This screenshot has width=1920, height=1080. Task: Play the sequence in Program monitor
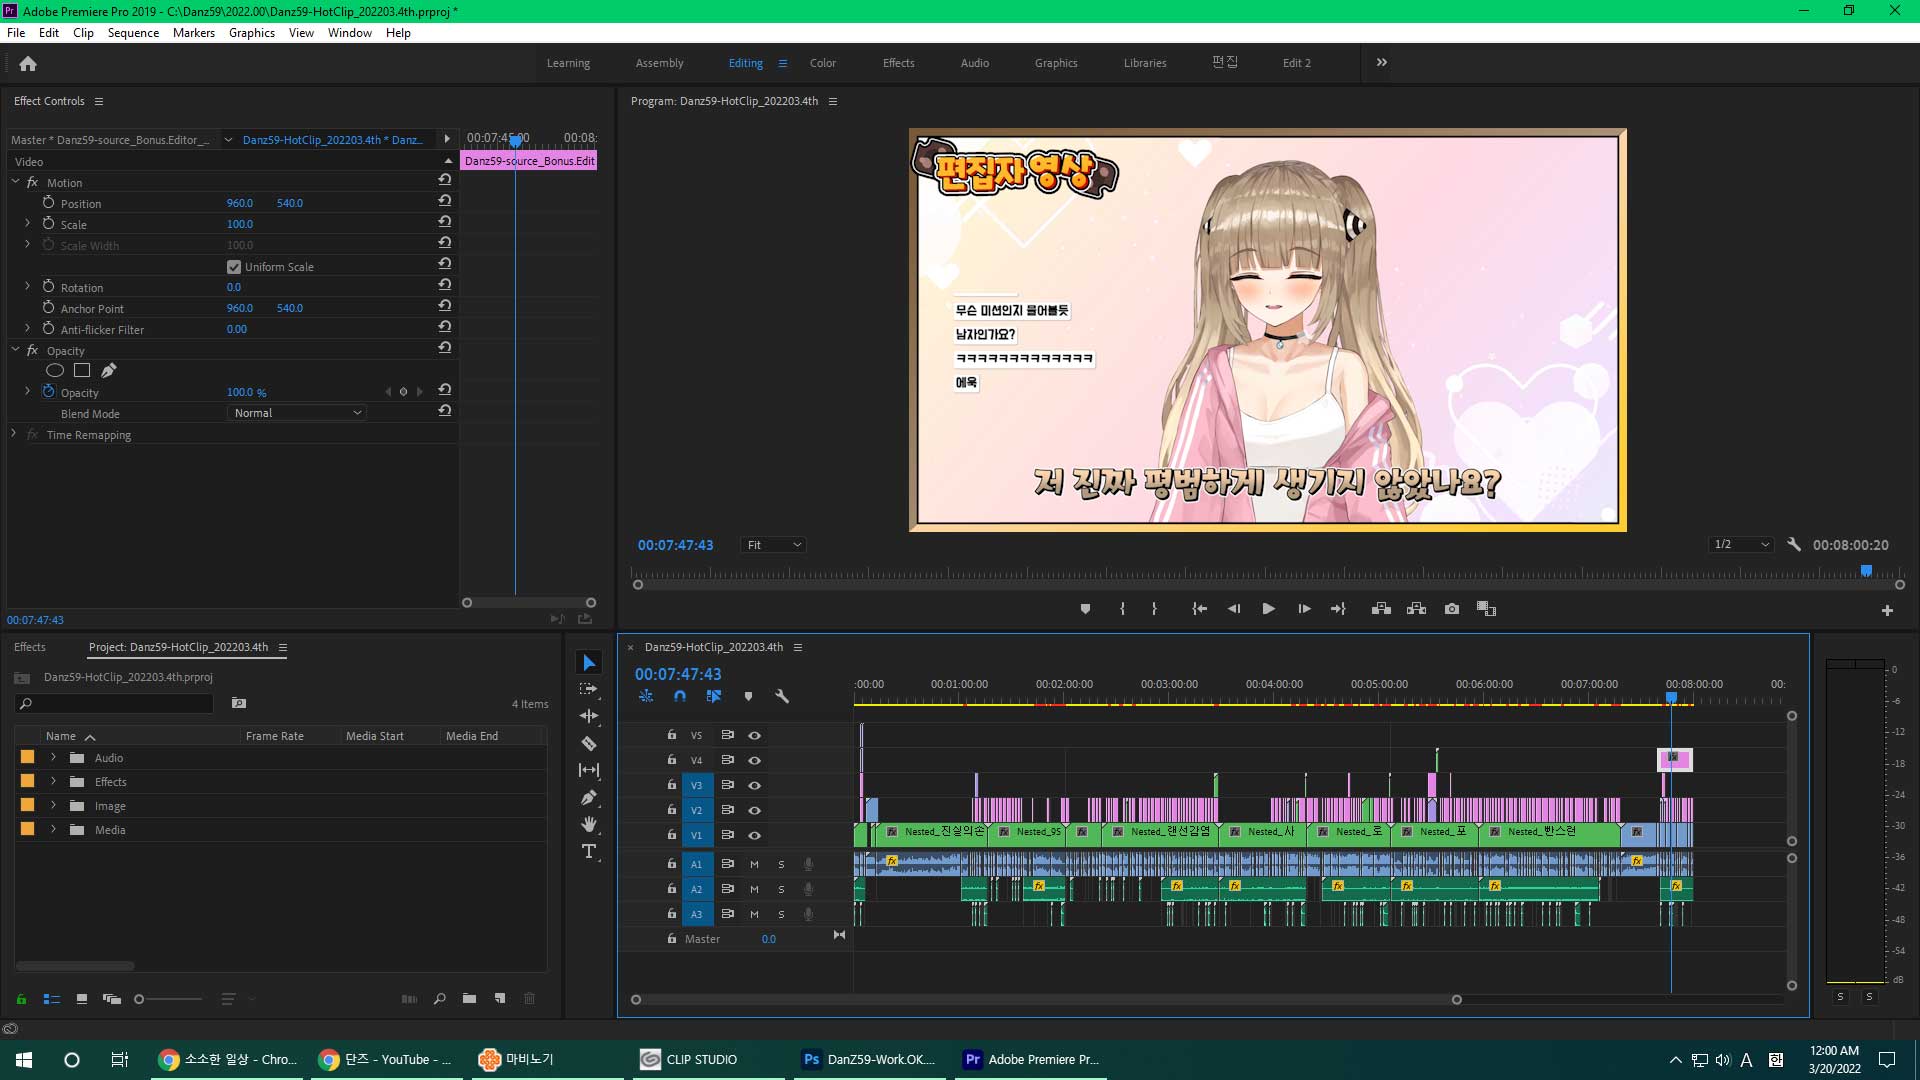(x=1268, y=609)
